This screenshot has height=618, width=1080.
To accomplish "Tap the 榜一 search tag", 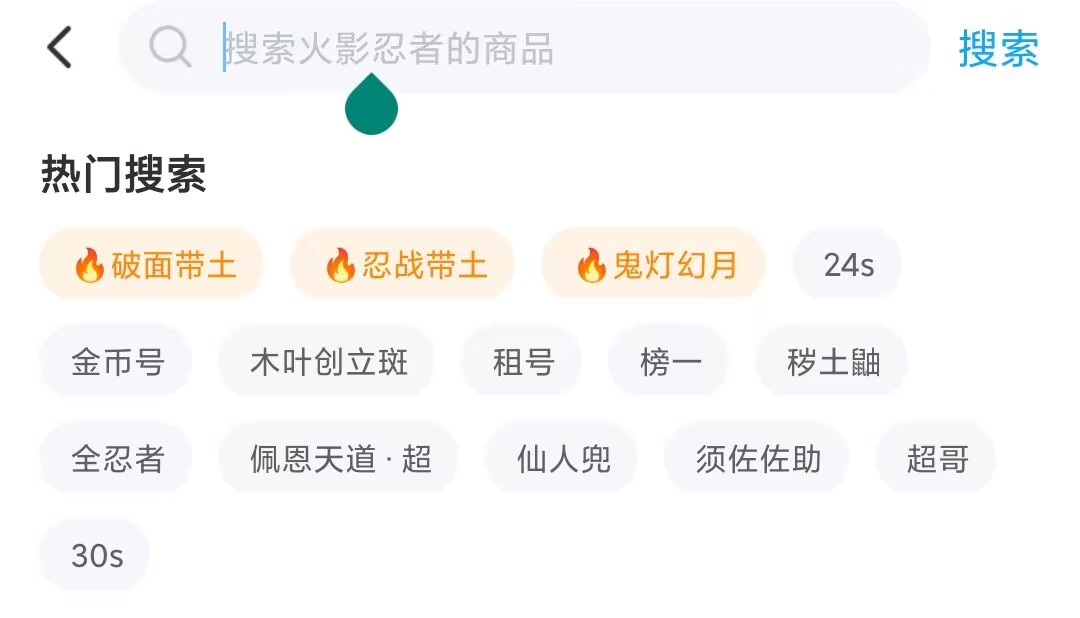I will 669,362.
